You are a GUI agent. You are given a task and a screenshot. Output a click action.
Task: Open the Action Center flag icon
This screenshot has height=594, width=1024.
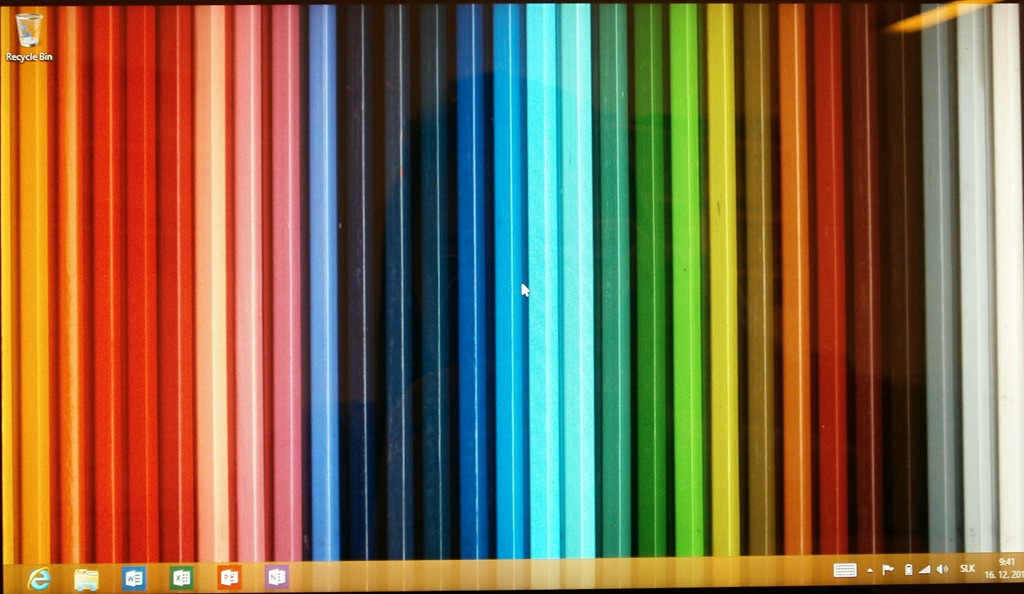[x=888, y=570]
